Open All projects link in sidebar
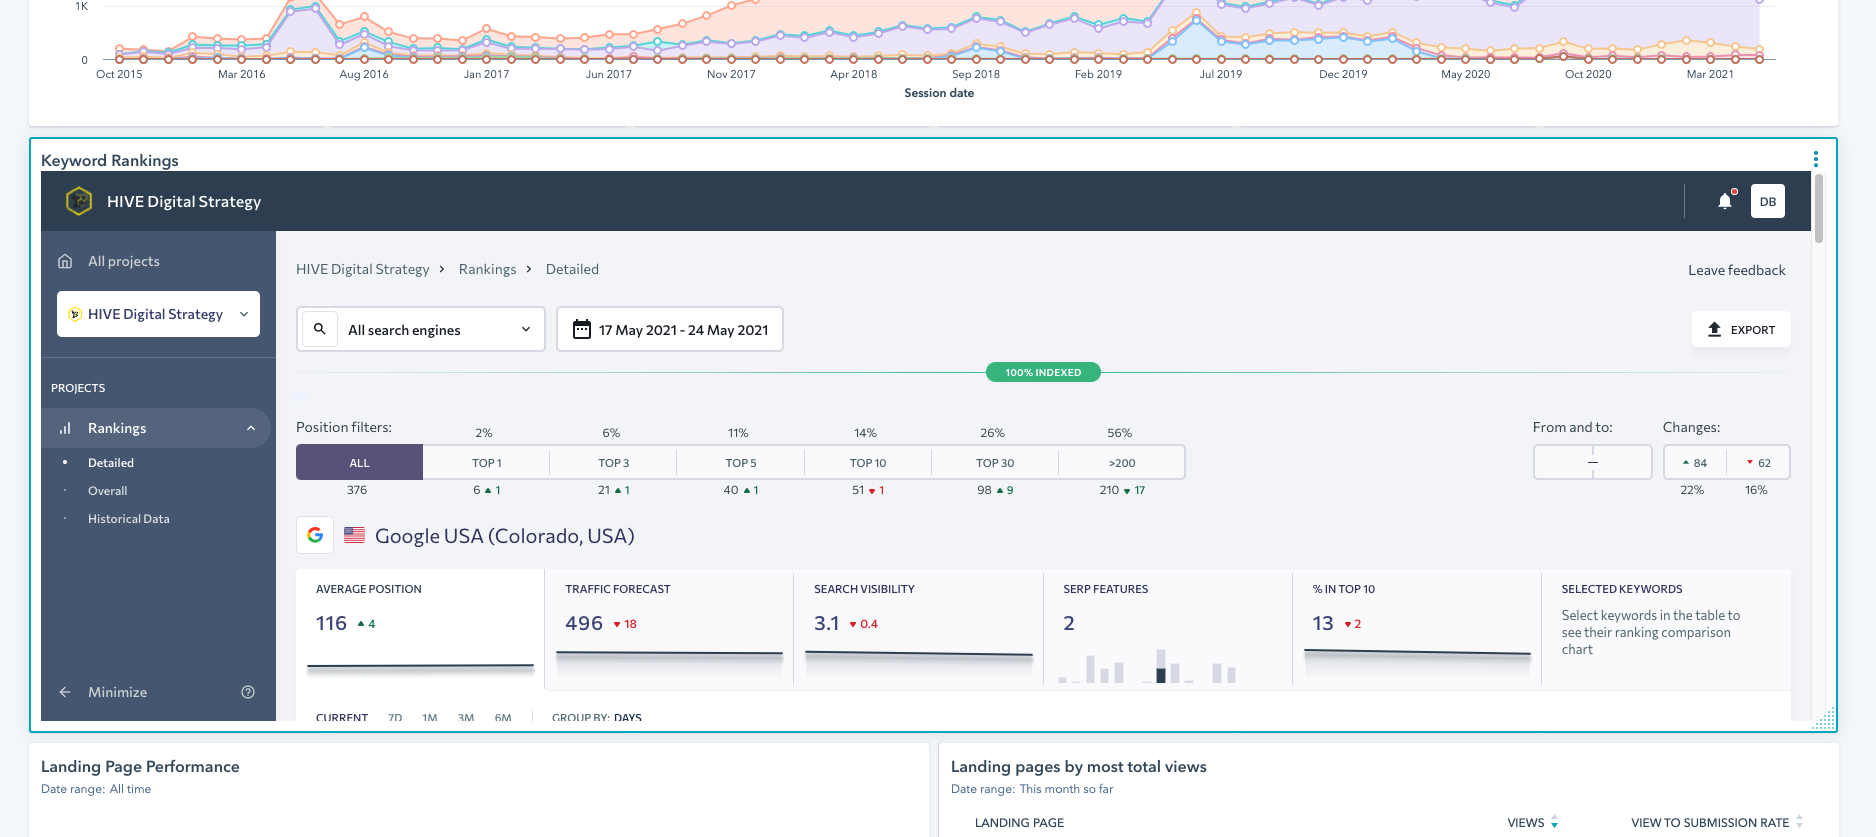 point(124,261)
